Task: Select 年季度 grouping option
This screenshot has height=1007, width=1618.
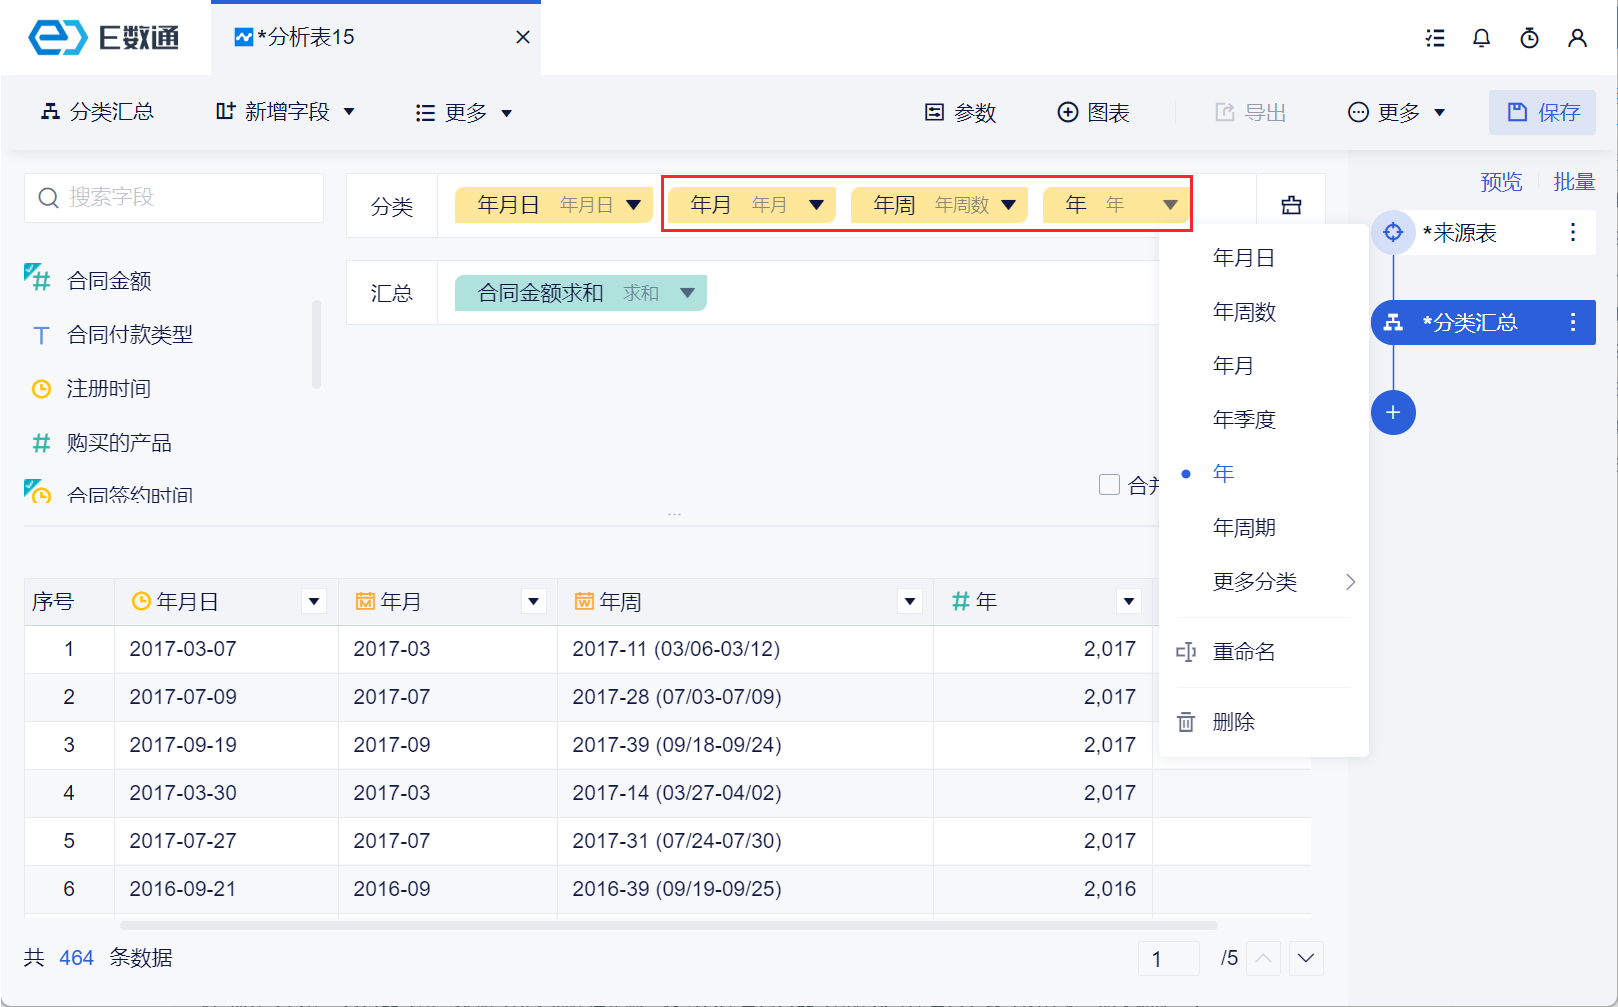Action: tap(1244, 419)
